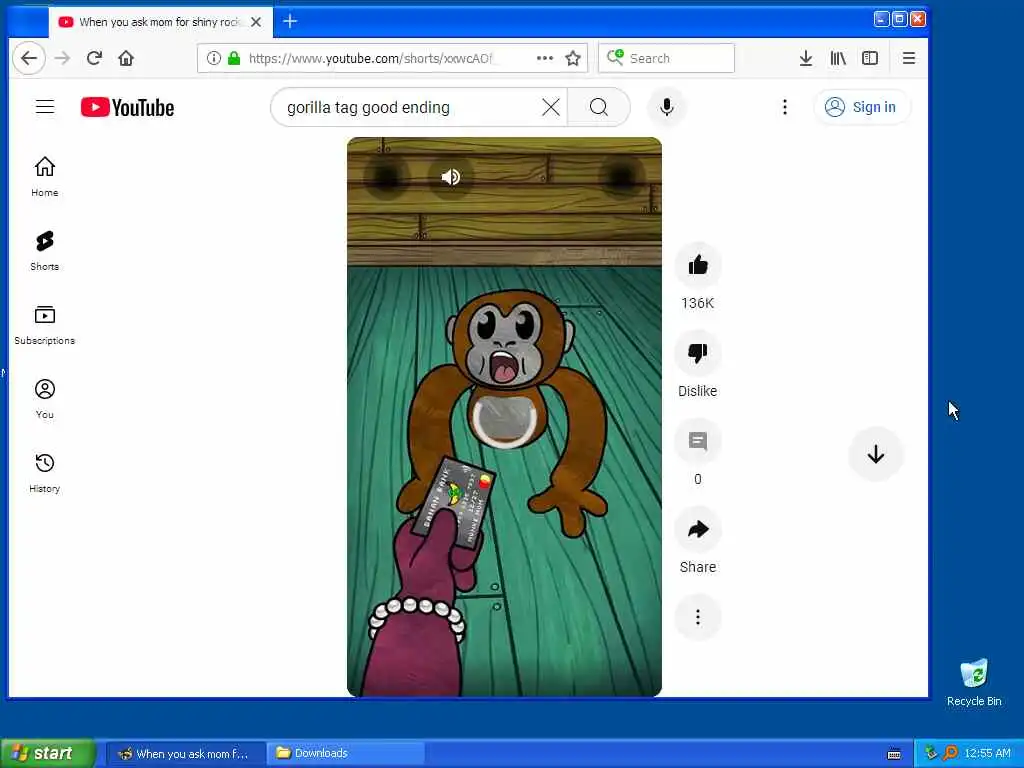Click the on-screen keyboard tray icon
This screenshot has width=1024, height=768.
(894, 754)
